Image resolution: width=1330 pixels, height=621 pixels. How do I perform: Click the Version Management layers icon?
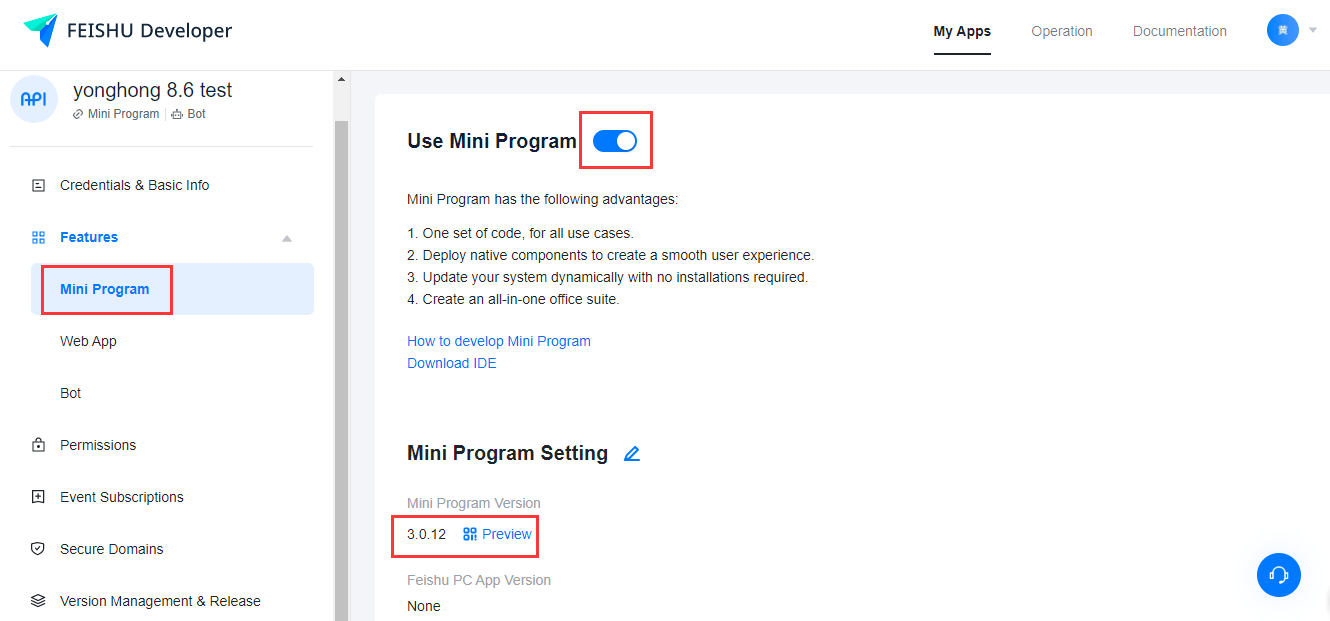pos(38,601)
